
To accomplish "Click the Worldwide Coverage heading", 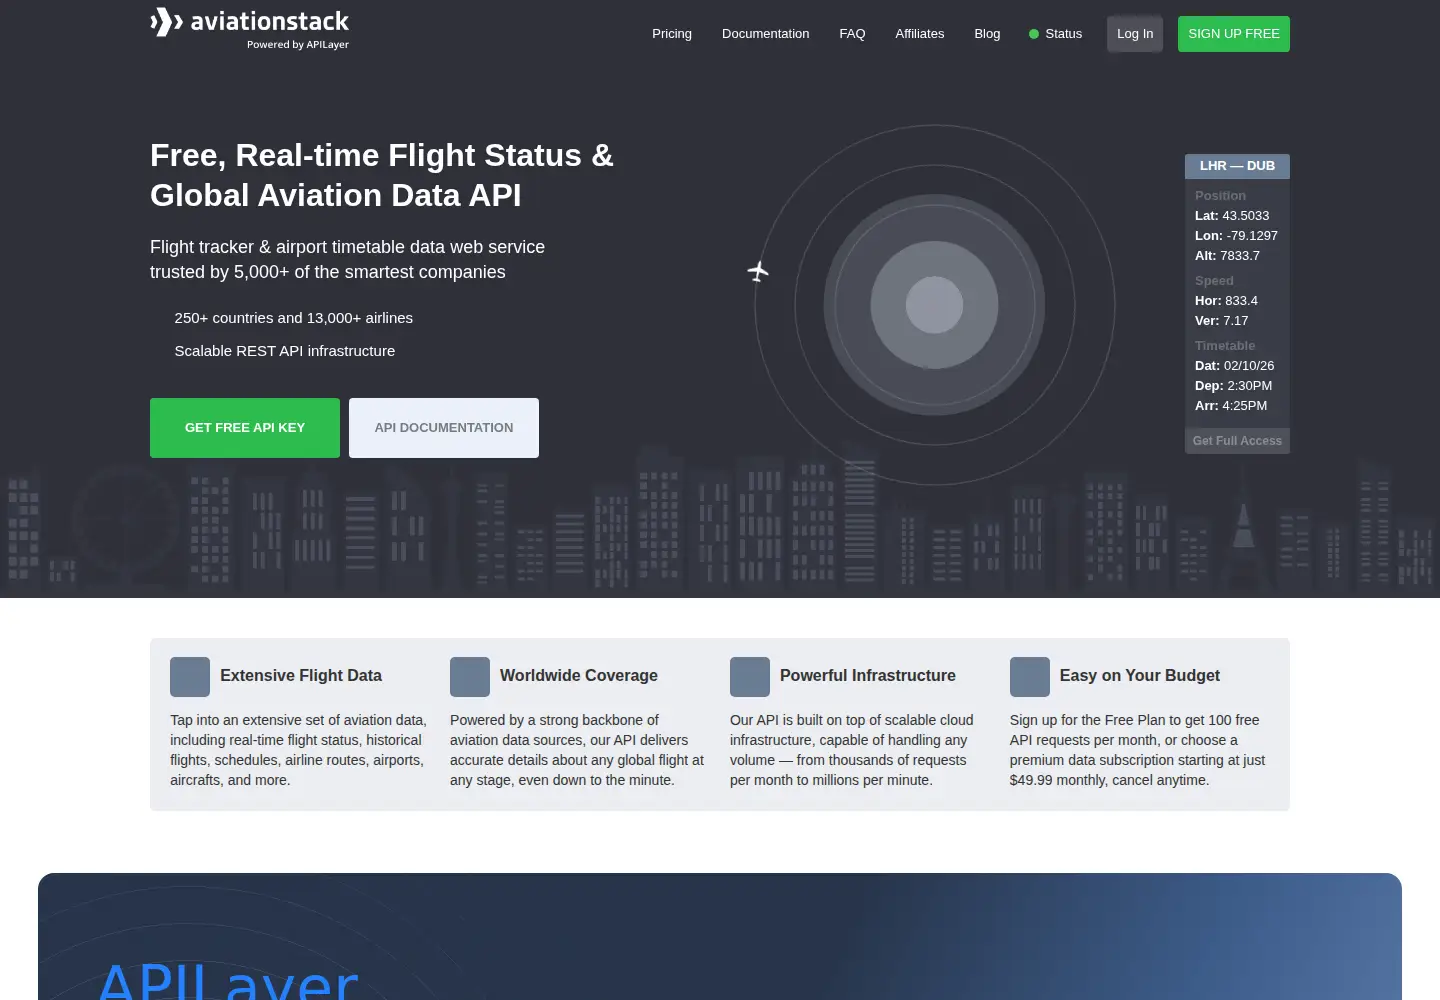I will pyautogui.click(x=579, y=676).
